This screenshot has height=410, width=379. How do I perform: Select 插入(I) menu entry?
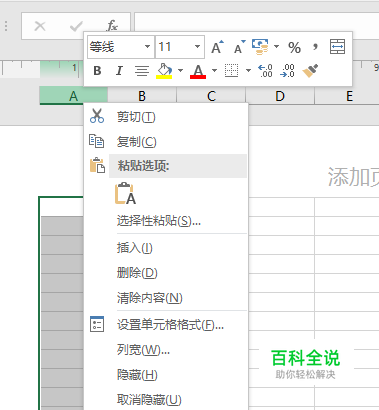click(166, 248)
